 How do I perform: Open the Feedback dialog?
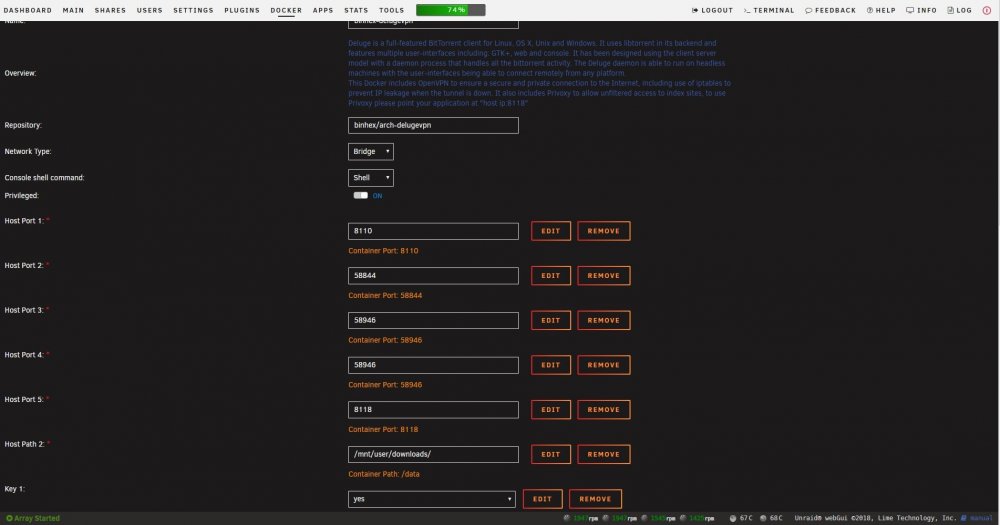830,10
